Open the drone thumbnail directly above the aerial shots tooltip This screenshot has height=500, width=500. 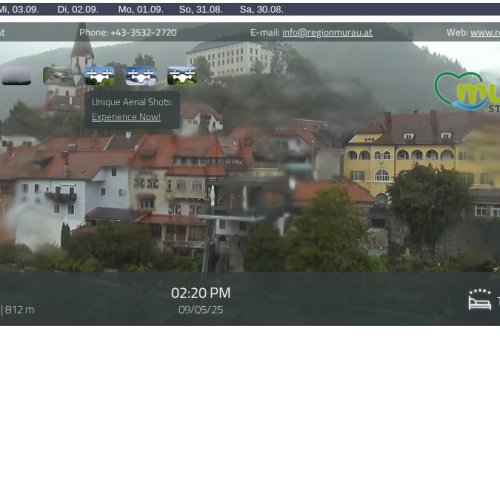tap(99, 76)
